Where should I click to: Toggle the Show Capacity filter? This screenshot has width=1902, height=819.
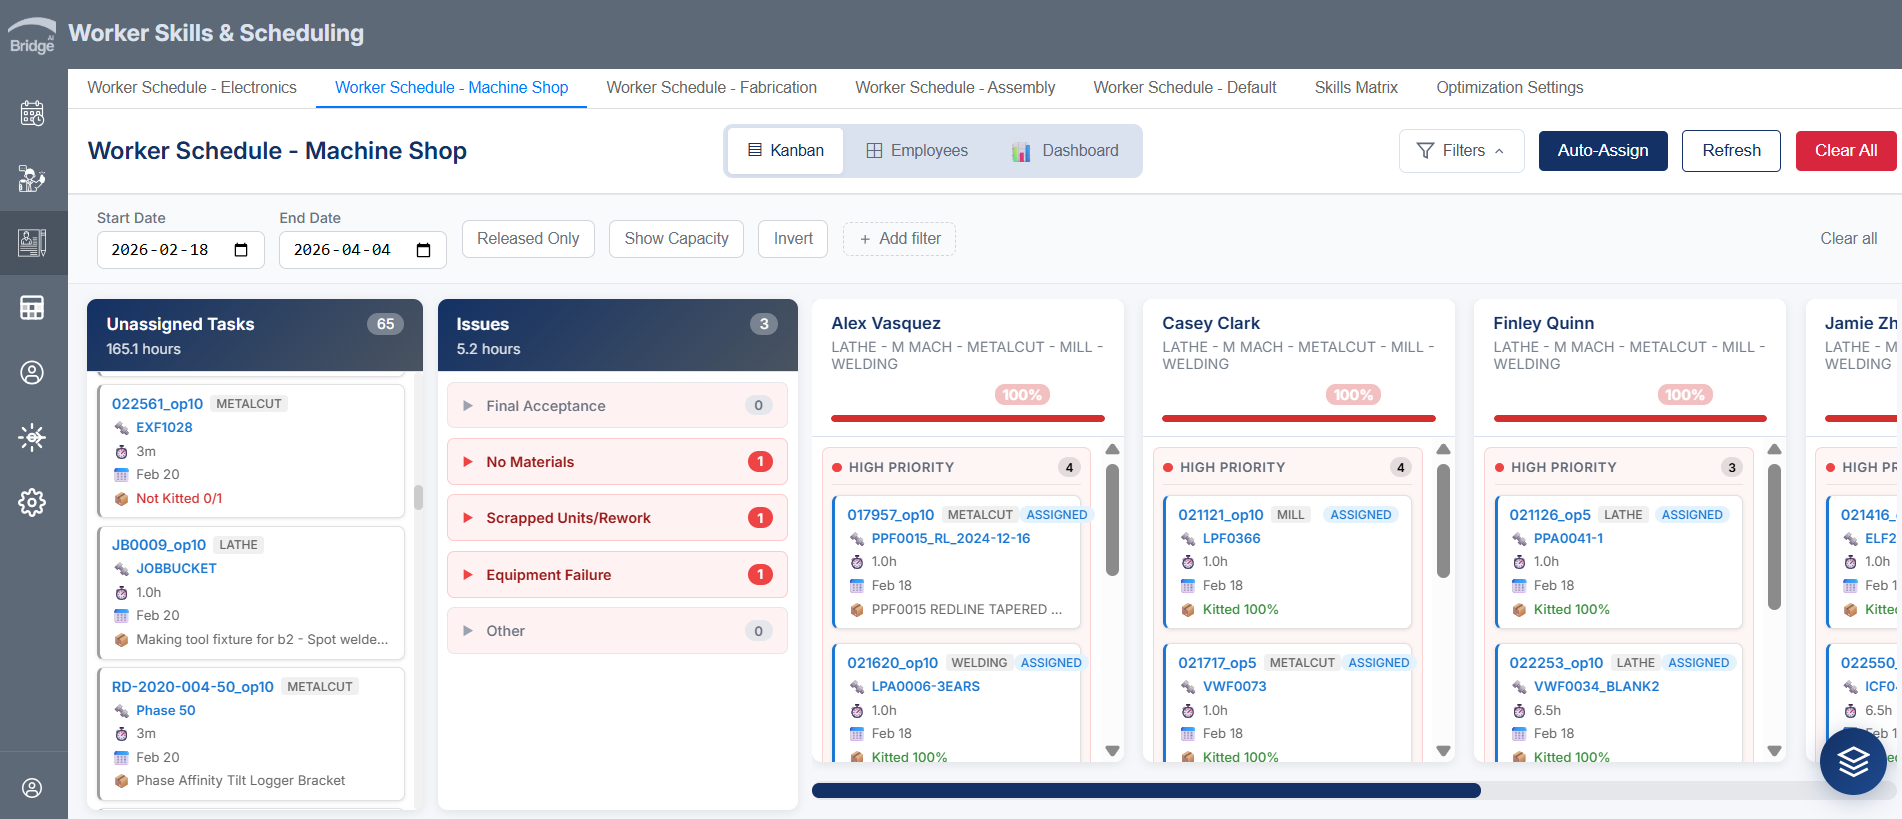point(676,239)
